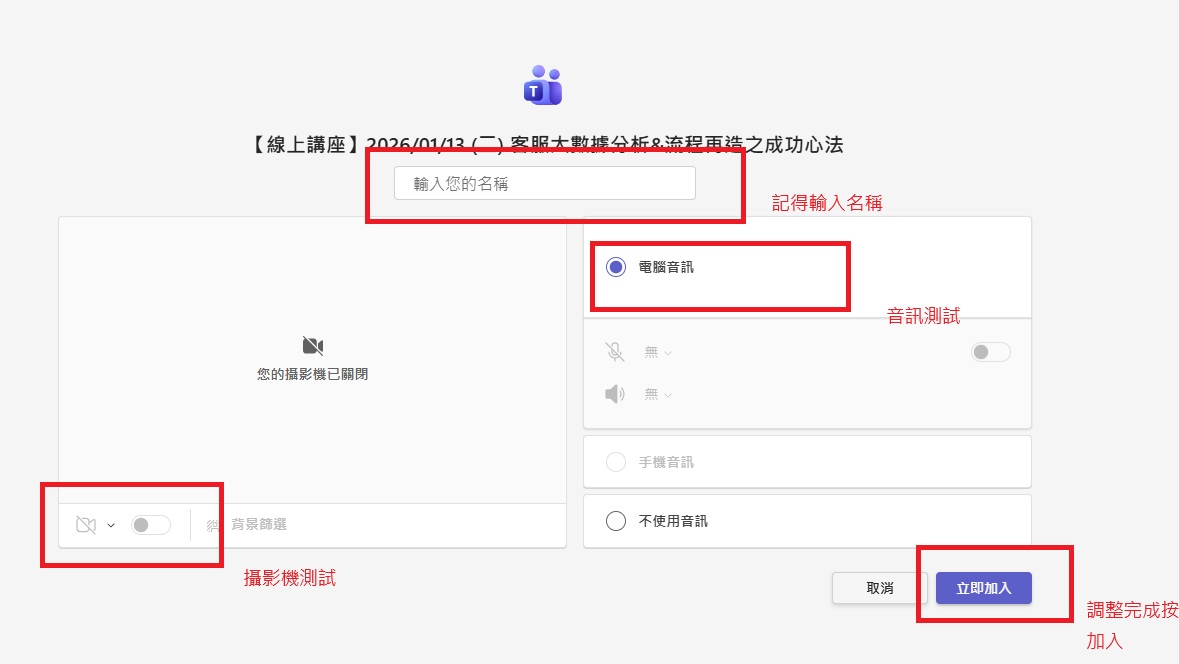Screen dimensions: 1179x664
Task: Select the 手機音訊 radio option
Action: [616, 462]
